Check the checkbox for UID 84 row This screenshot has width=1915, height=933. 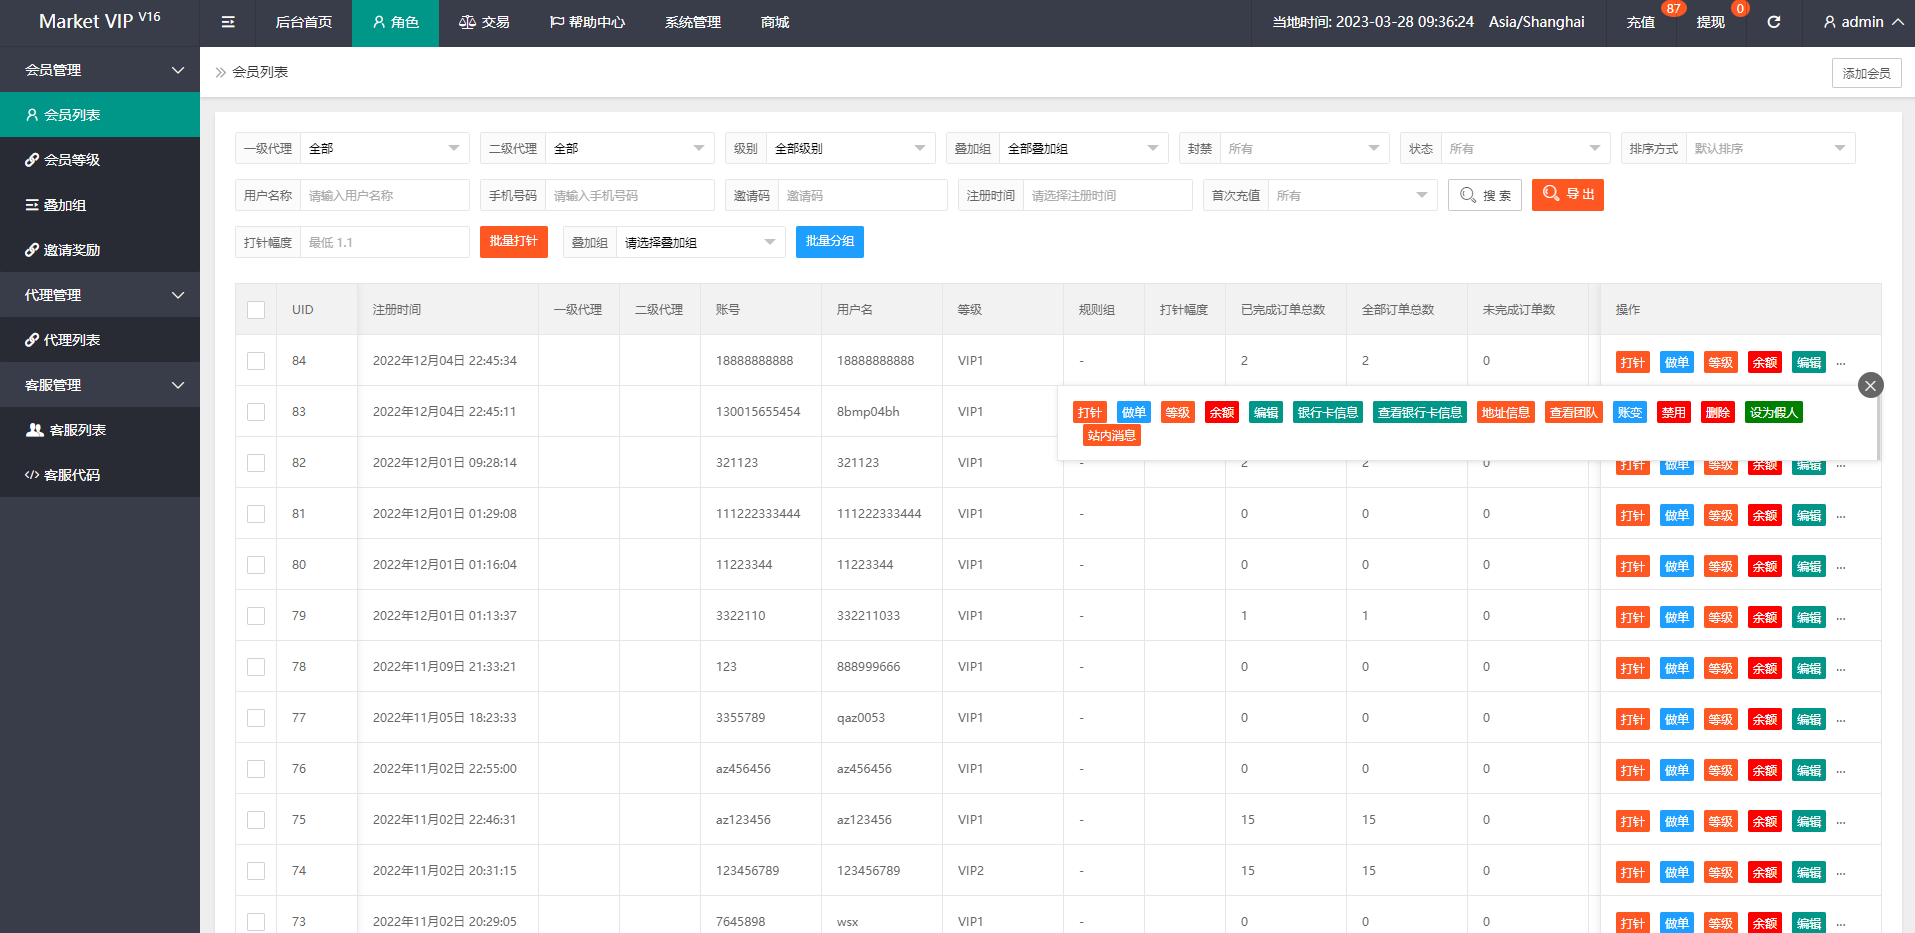(256, 361)
